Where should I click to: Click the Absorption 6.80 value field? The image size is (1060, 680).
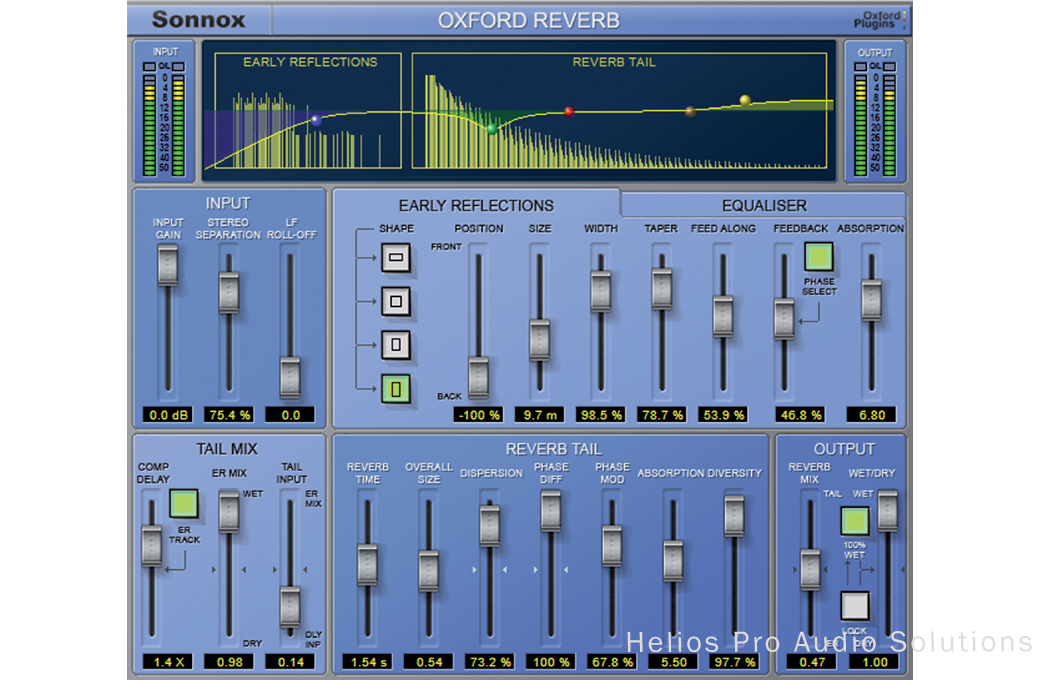[871, 415]
